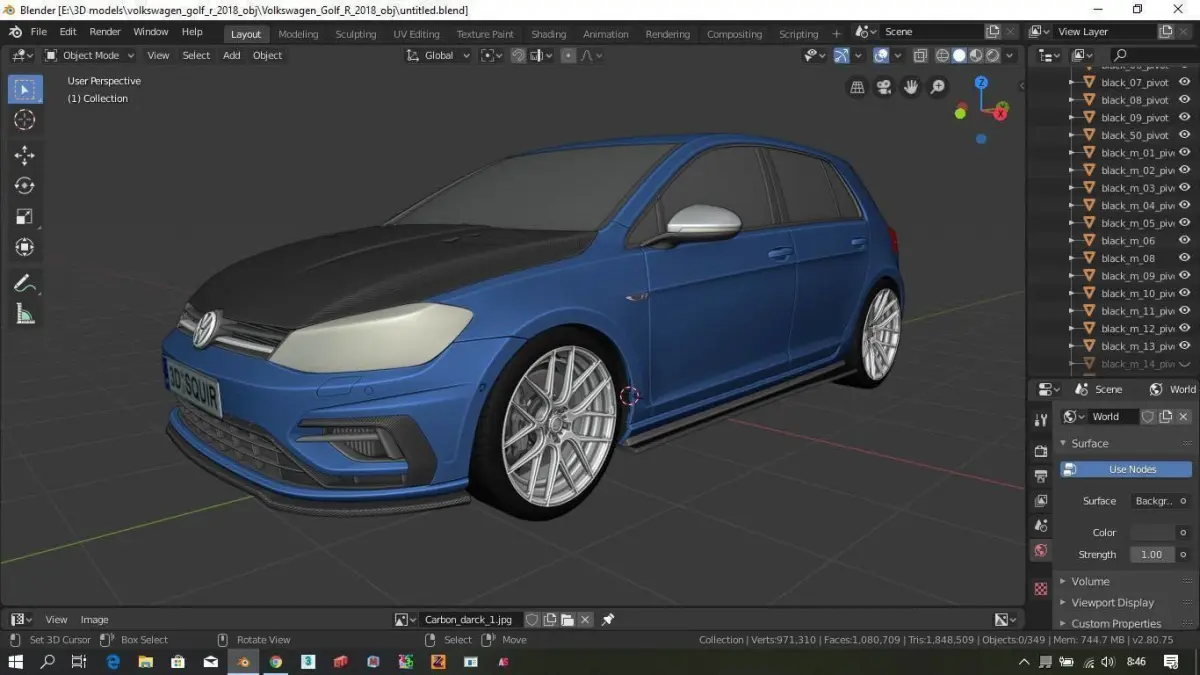Click the new scene copy icon
The width and height of the screenshot is (1200, 675).
[993, 32]
